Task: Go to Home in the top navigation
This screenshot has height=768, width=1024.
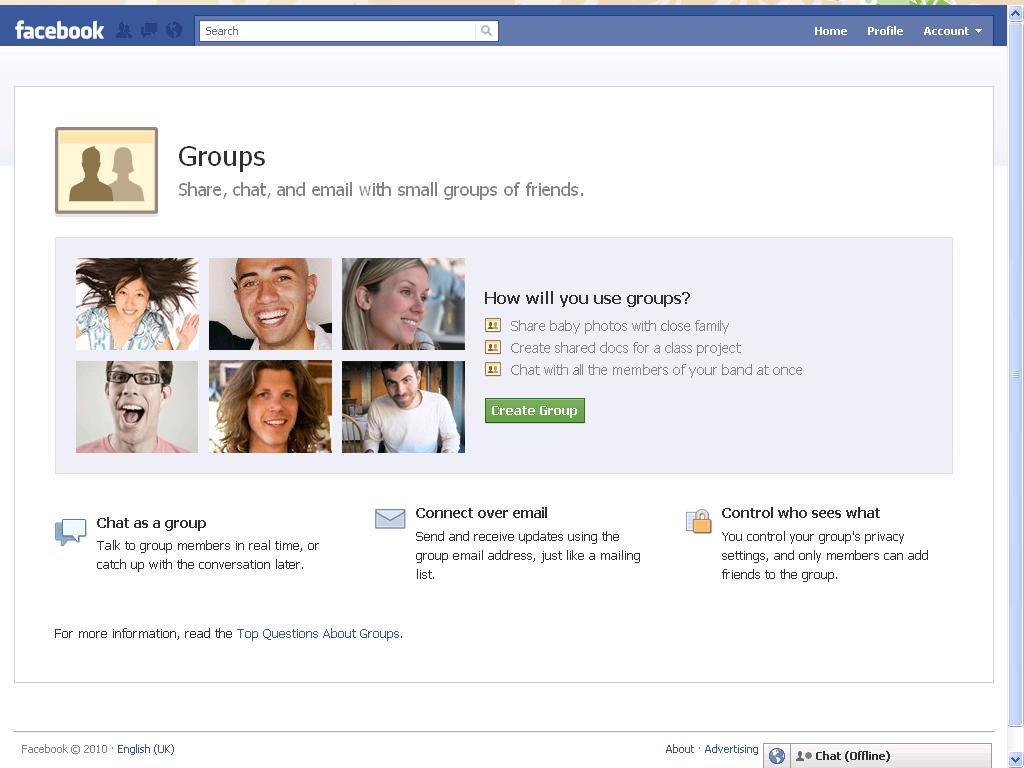Action: click(830, 31)
